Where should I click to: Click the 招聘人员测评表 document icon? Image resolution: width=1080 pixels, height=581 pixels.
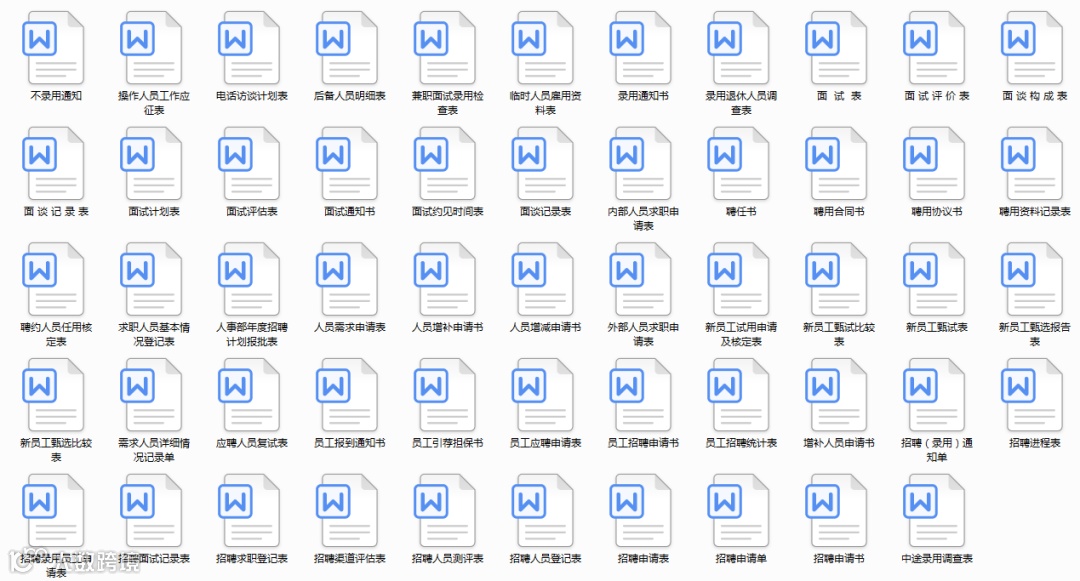[446, 511]
